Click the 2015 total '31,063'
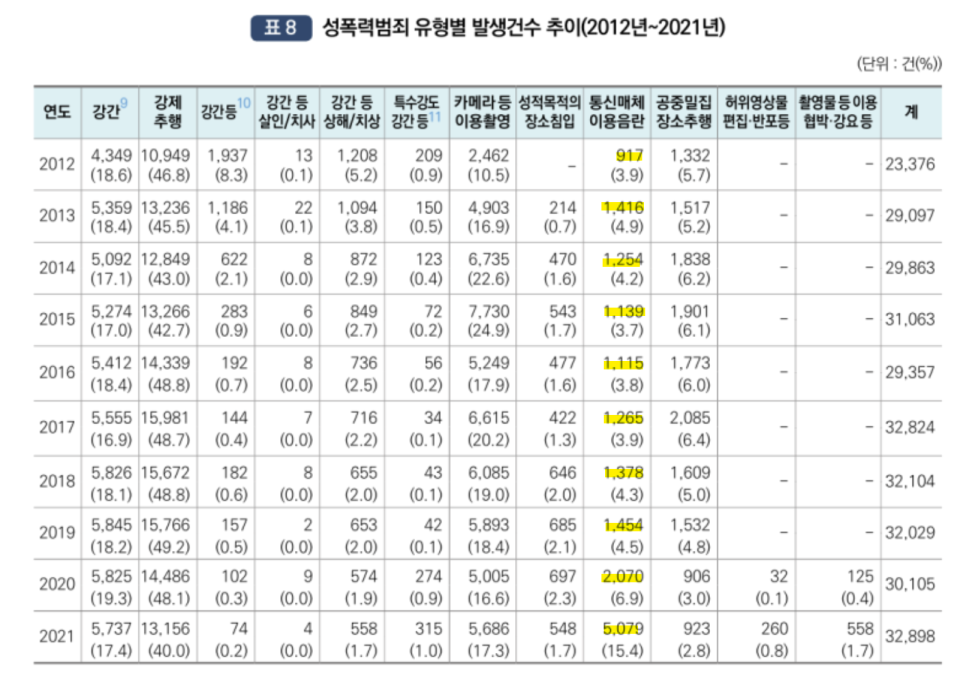966x680 pixels. 910,320
